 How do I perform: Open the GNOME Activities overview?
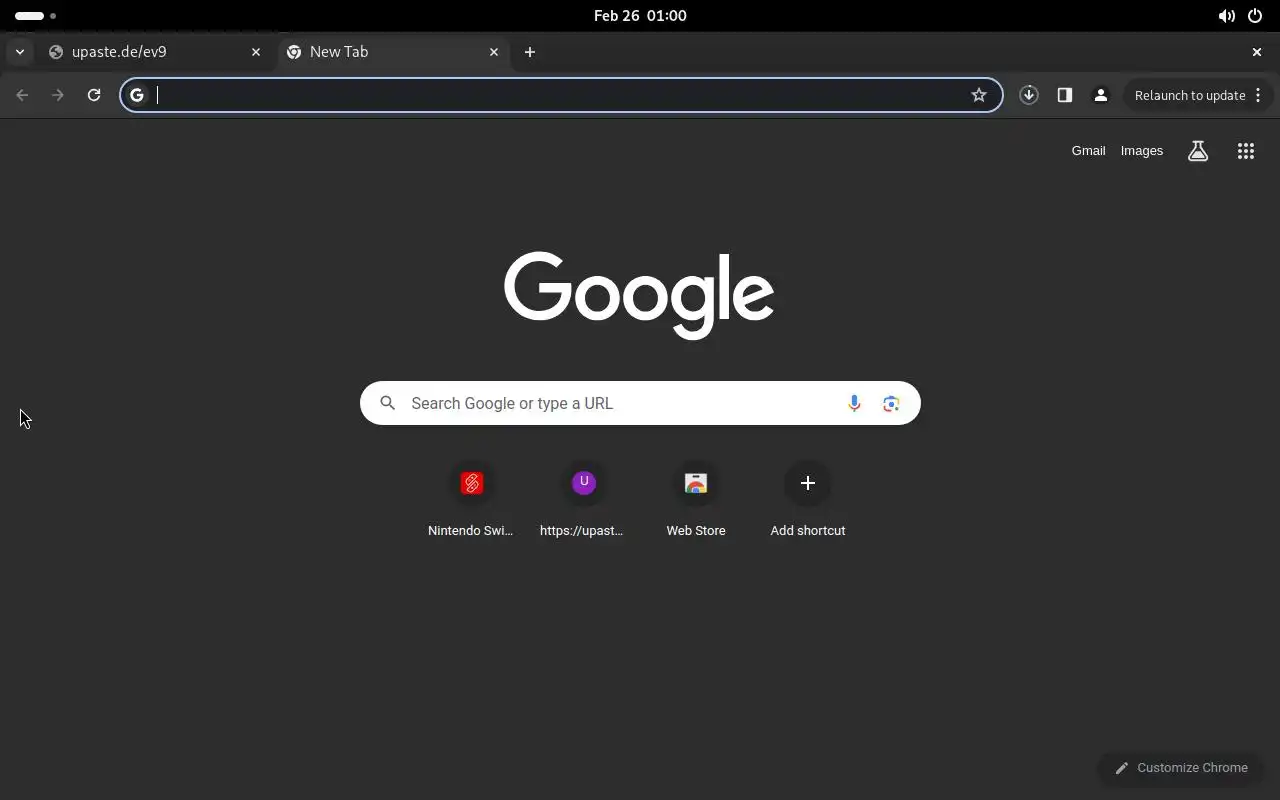(35, 16)
